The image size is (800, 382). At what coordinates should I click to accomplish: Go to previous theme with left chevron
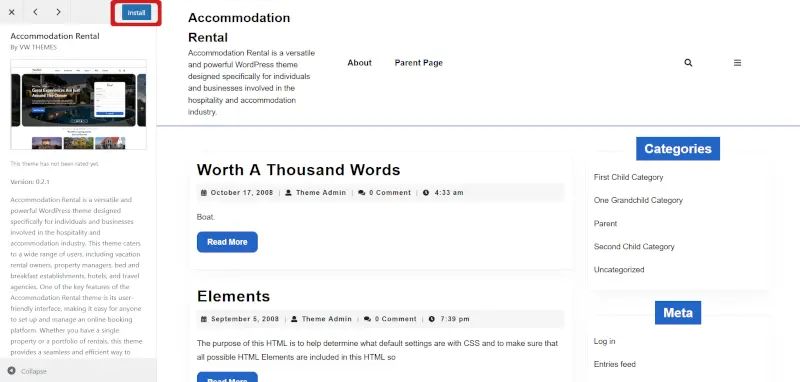tap(35, 12)
